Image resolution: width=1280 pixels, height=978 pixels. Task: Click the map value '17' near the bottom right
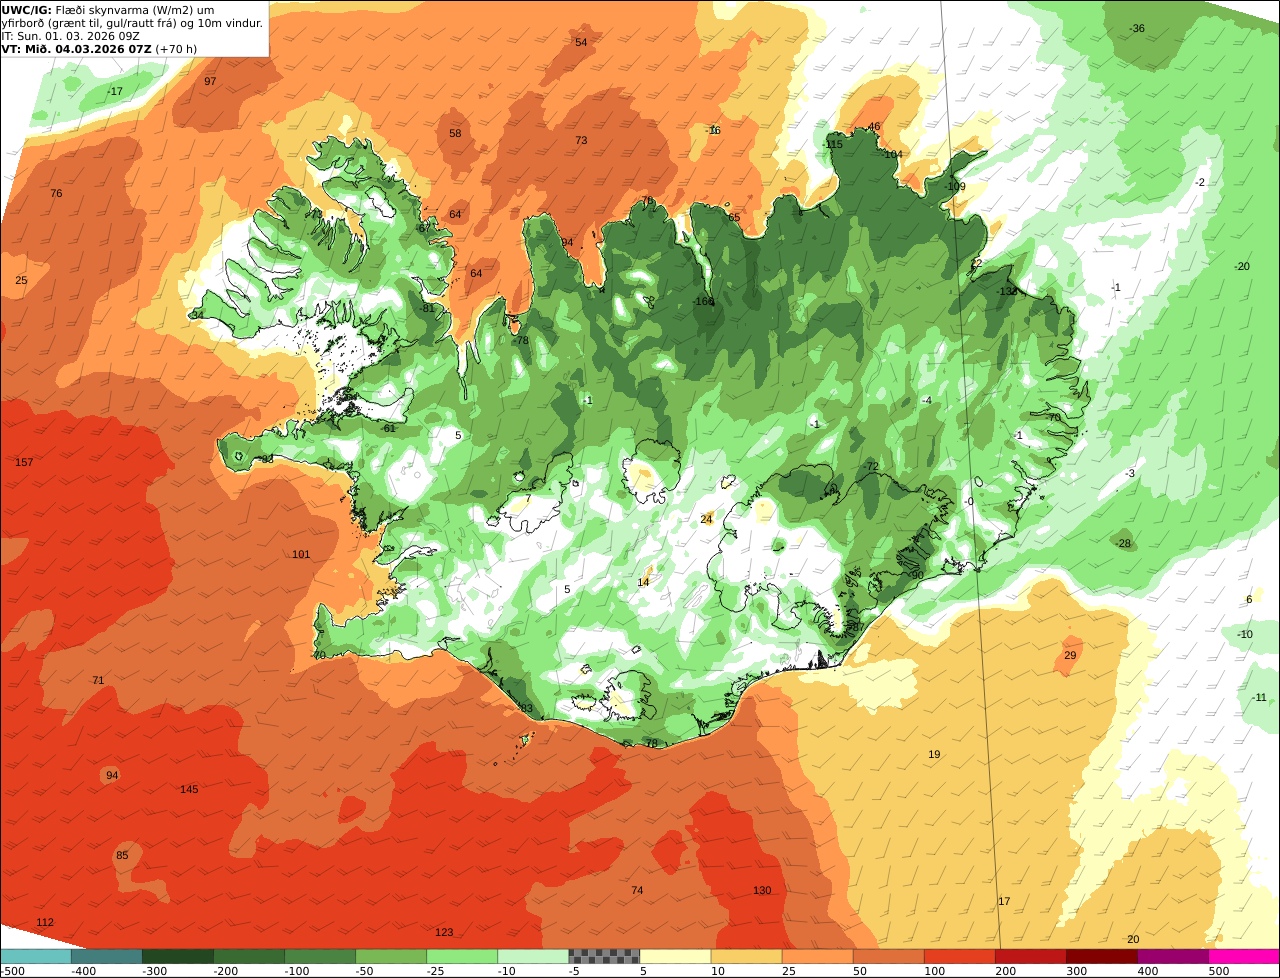tap(1004, 902)
